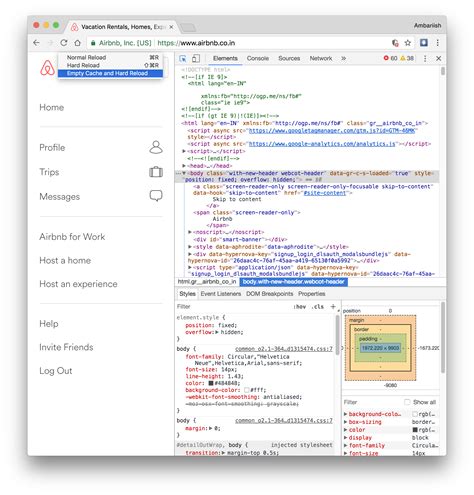474x495 pixels.
Task: Click the red error count icon
Action: (386, 58)
